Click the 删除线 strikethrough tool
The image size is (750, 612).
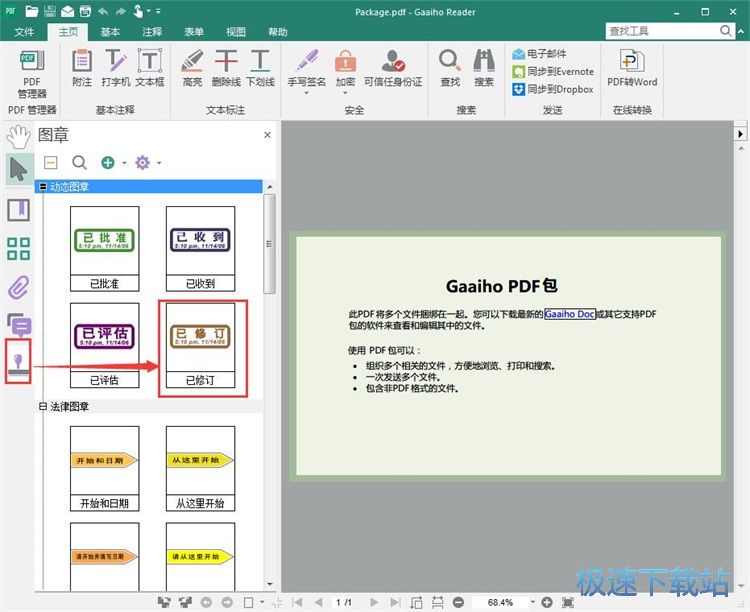[226, 68]
